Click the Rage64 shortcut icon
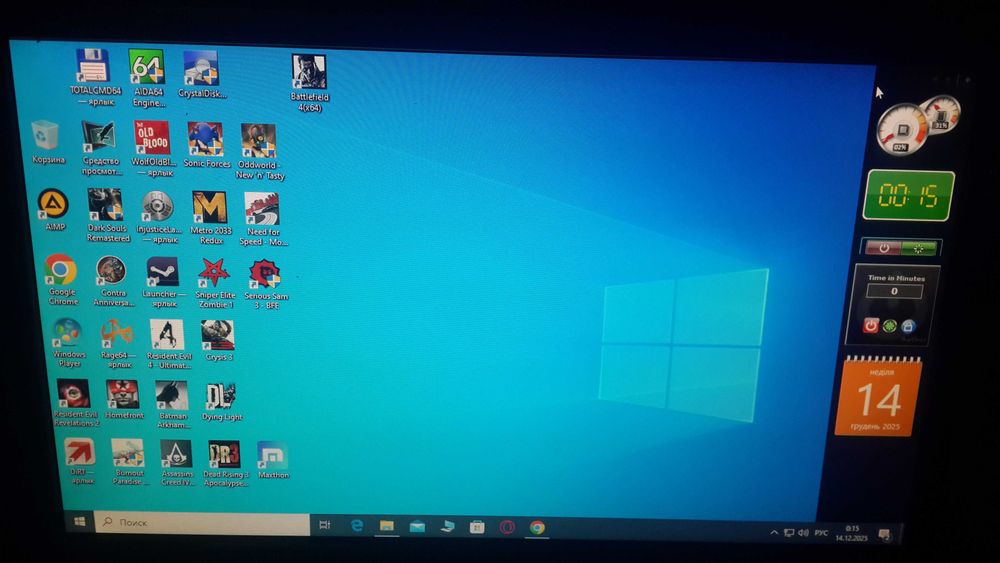Screen dimensions: 1000x563 click(117, 333)
